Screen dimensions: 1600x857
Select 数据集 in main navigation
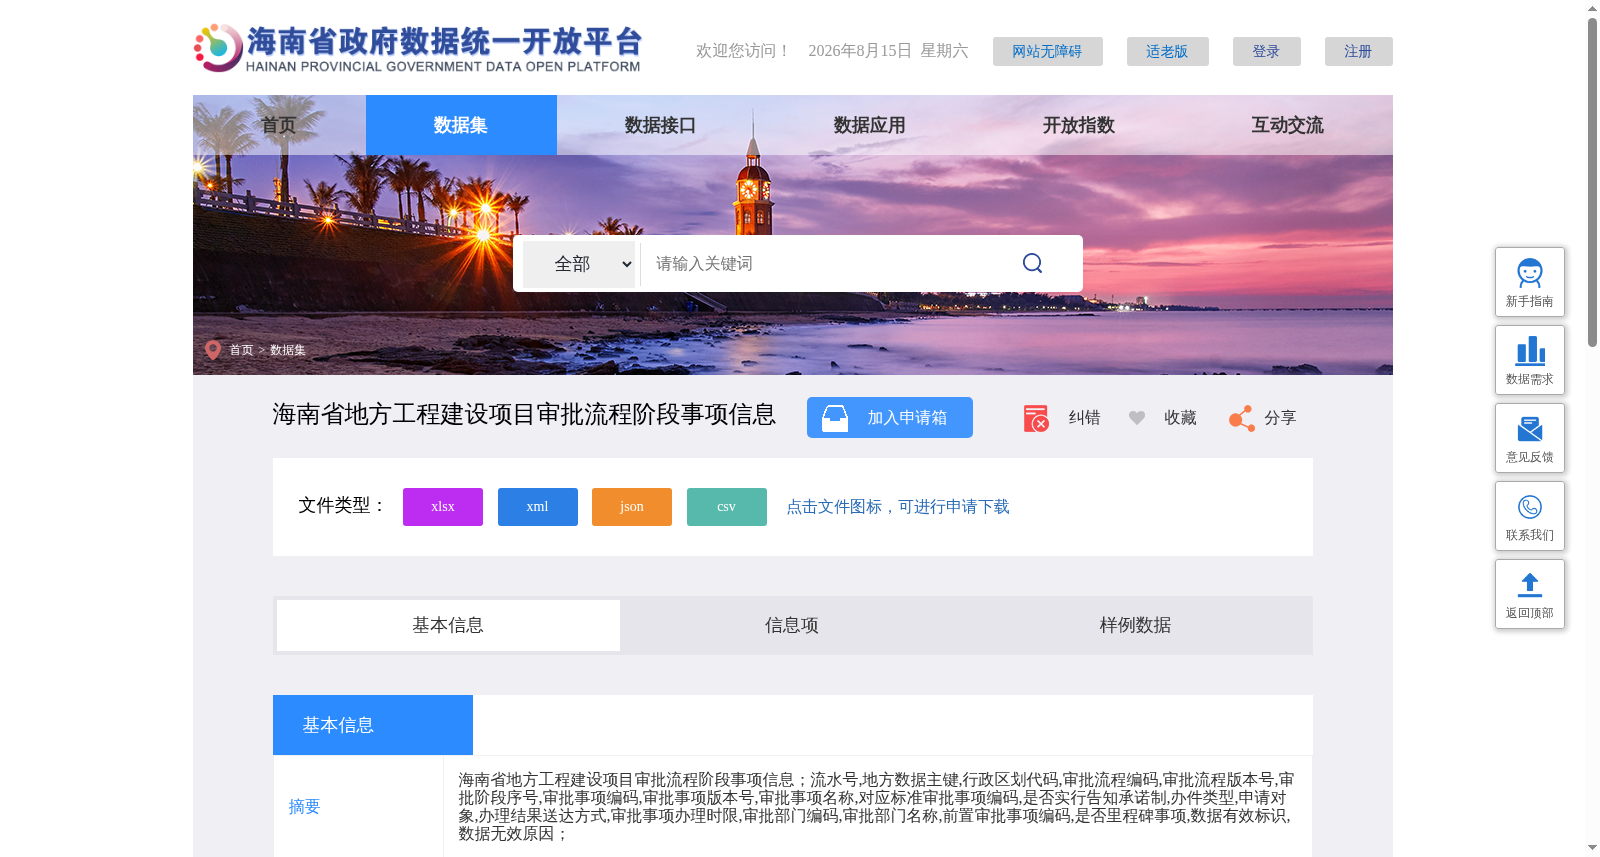pos(461,125)
